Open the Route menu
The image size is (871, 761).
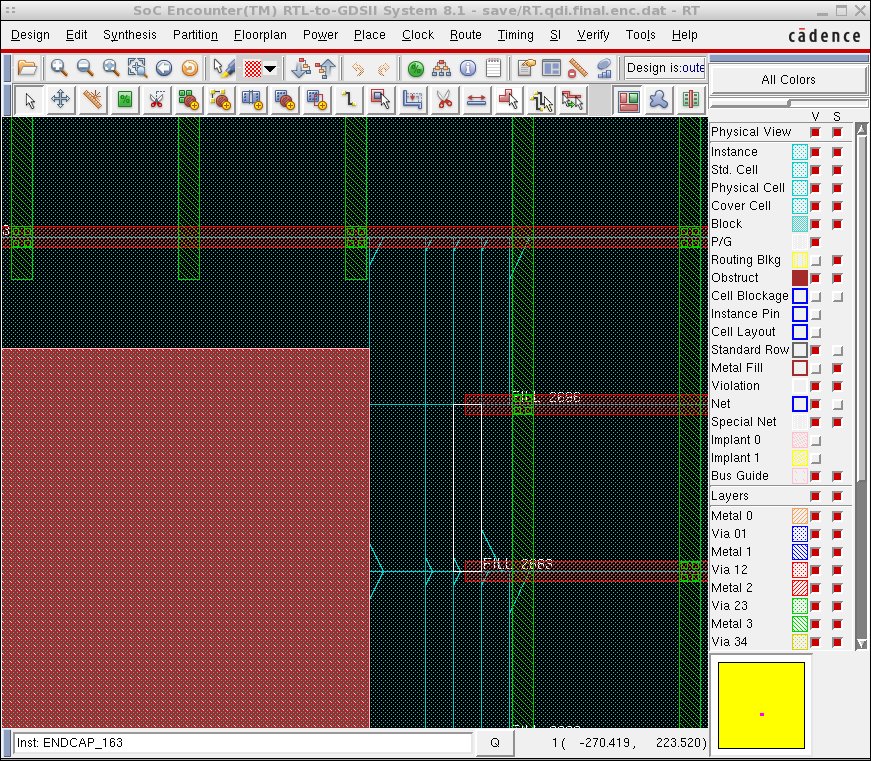(465, 35)
